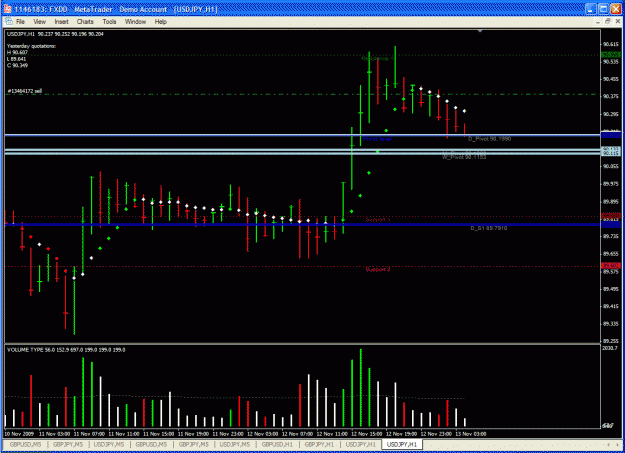The width and height of the screenshot is (625, 453).
Task: Open the View menu
Action: coord(39,22)
